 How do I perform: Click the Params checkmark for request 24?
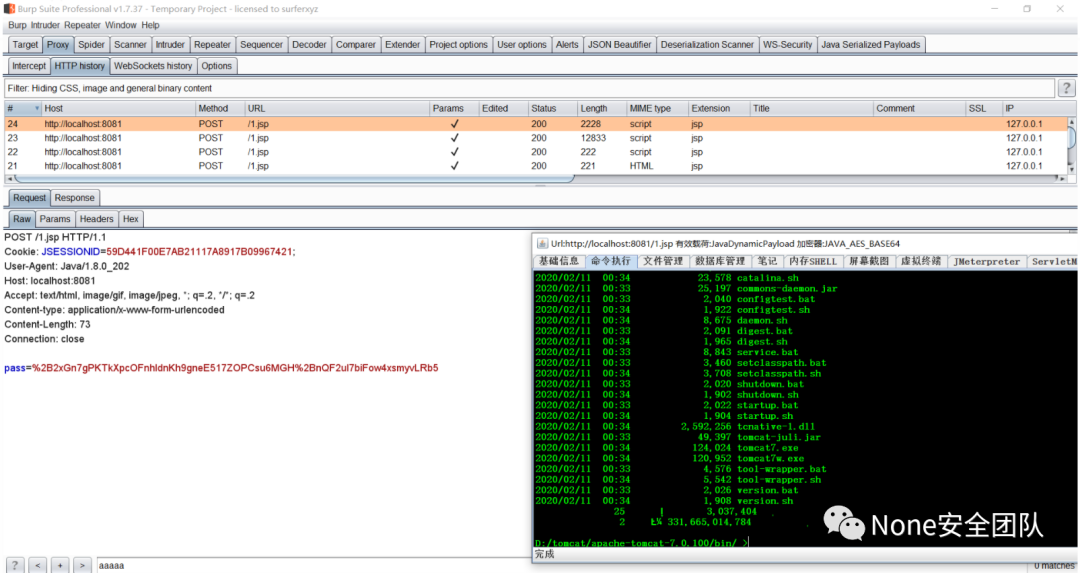point(455,124)
